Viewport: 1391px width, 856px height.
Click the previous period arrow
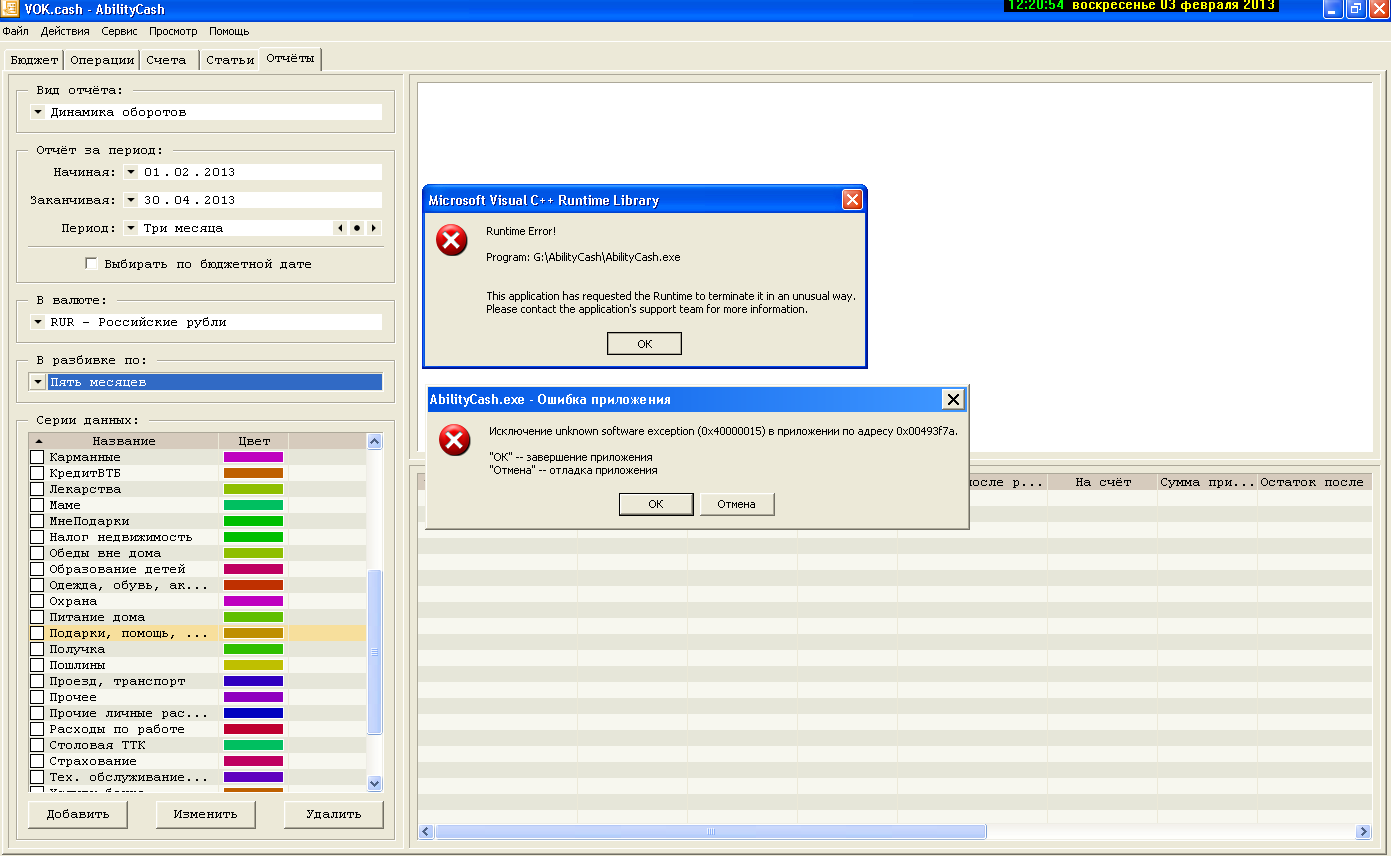340,228
